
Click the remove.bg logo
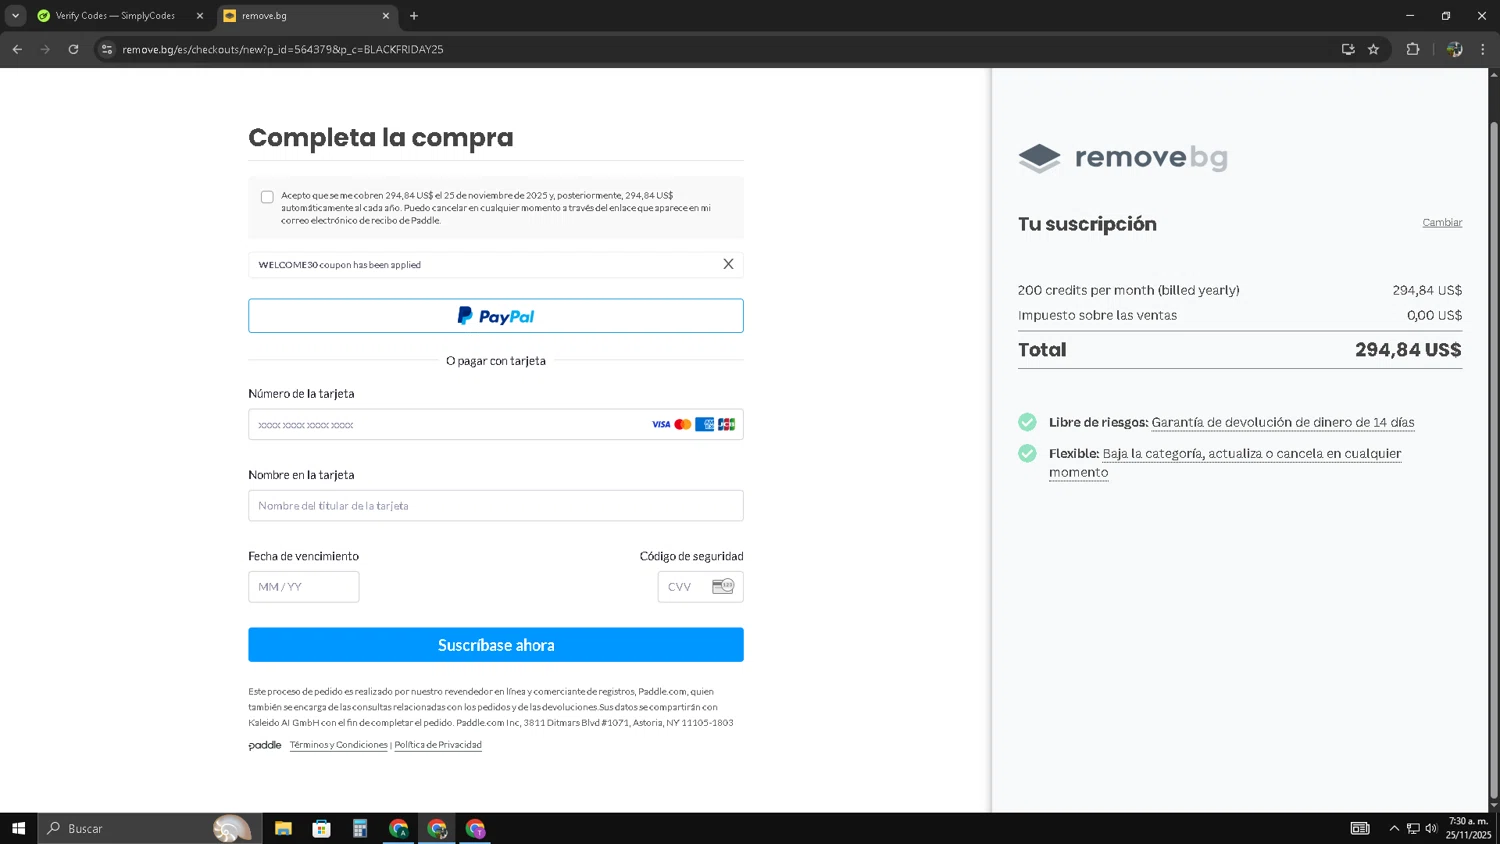click(1123, 157)
